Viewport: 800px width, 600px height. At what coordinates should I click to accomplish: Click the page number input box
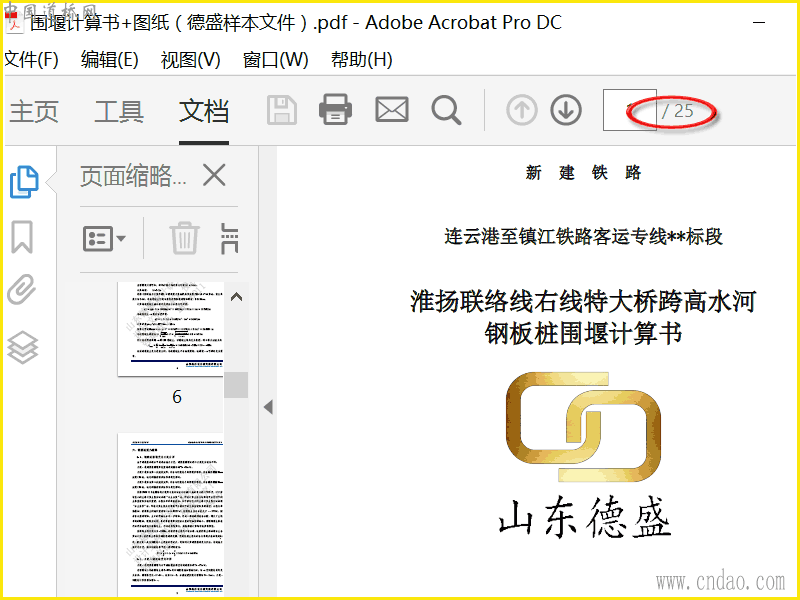pyautogui.click(x=630, y=110)
